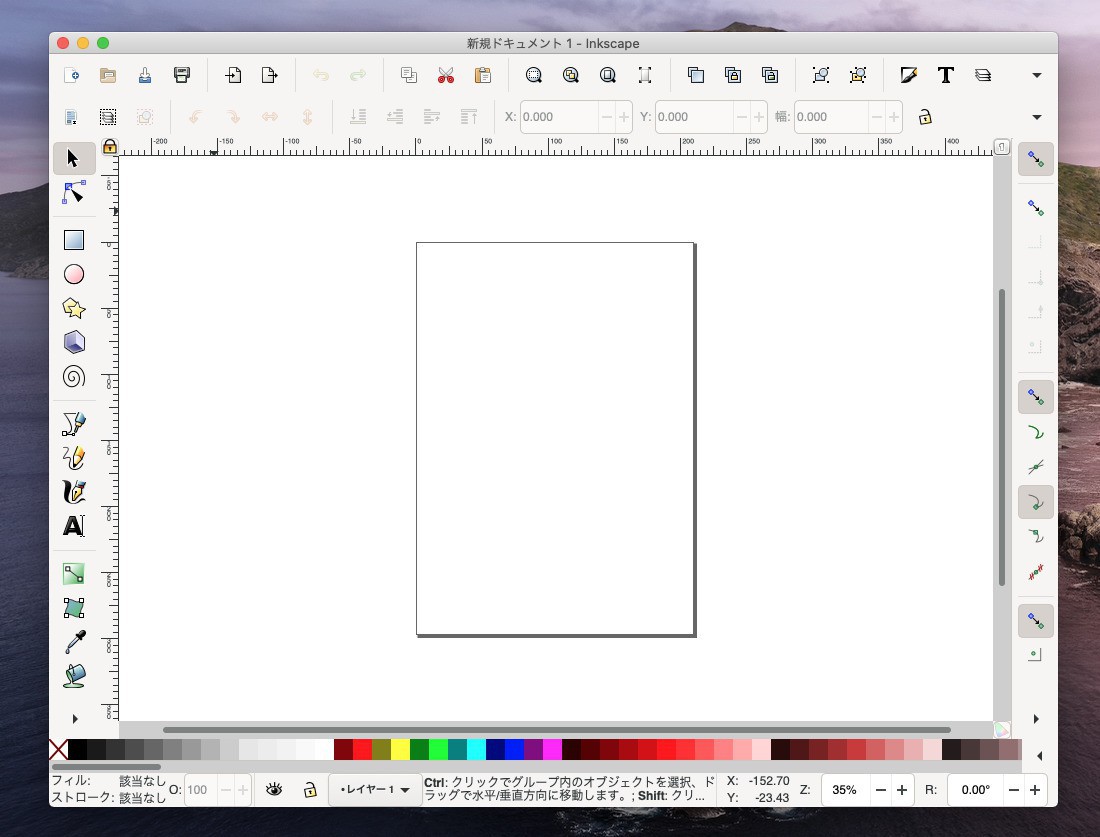Expand the command bar overflow arrow

[1037, 75]
